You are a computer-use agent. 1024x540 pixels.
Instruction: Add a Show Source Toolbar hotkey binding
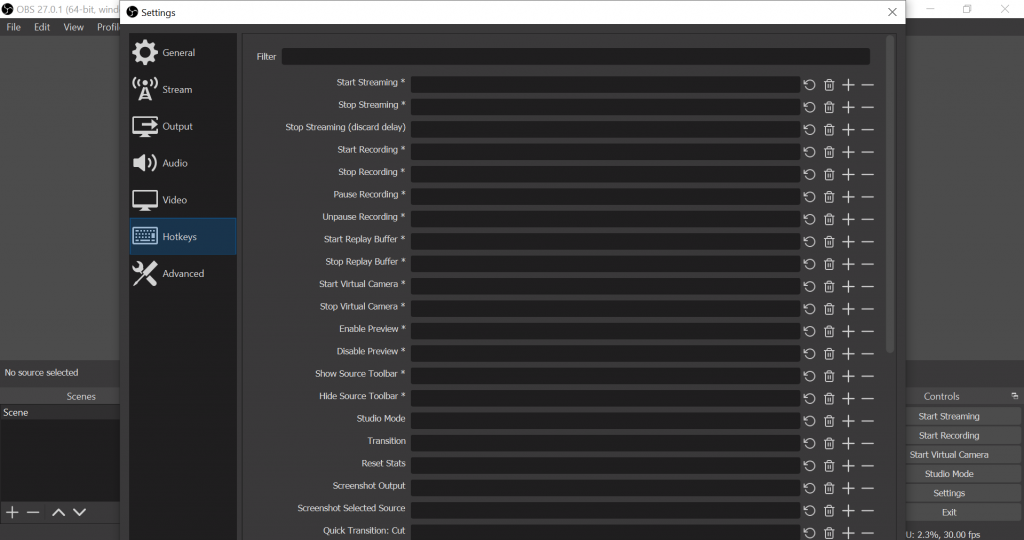pyautogui.click(x=848, y=376)
